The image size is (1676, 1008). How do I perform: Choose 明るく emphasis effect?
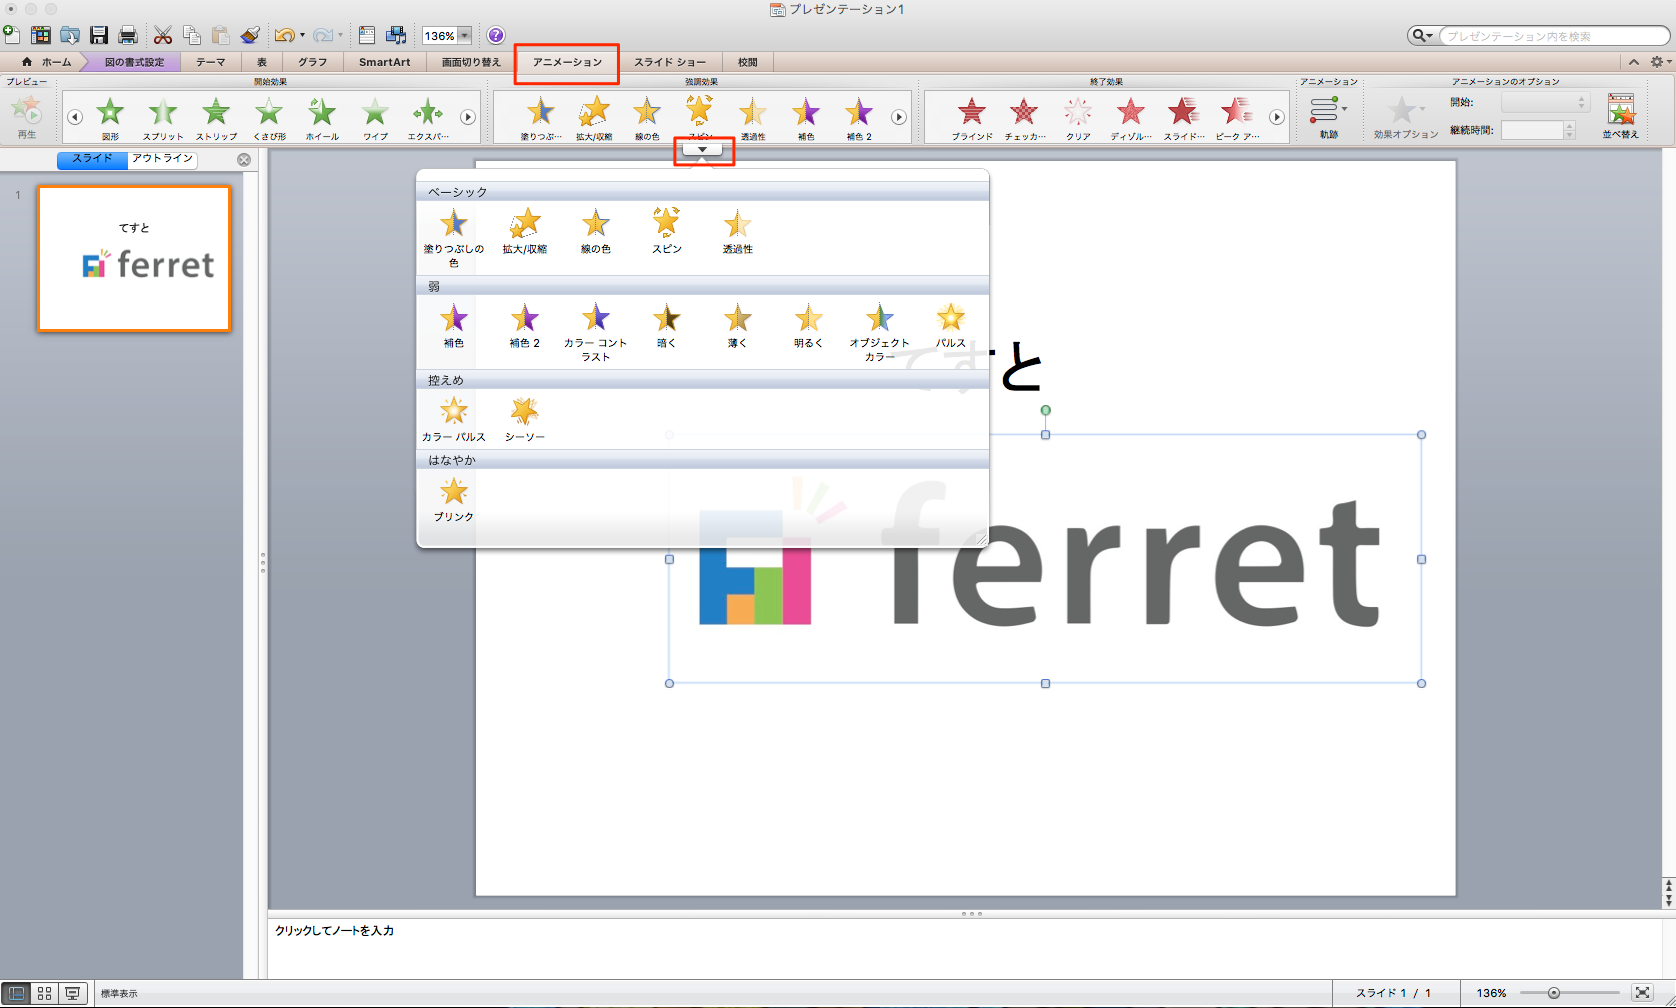click(x=809, y=325)
